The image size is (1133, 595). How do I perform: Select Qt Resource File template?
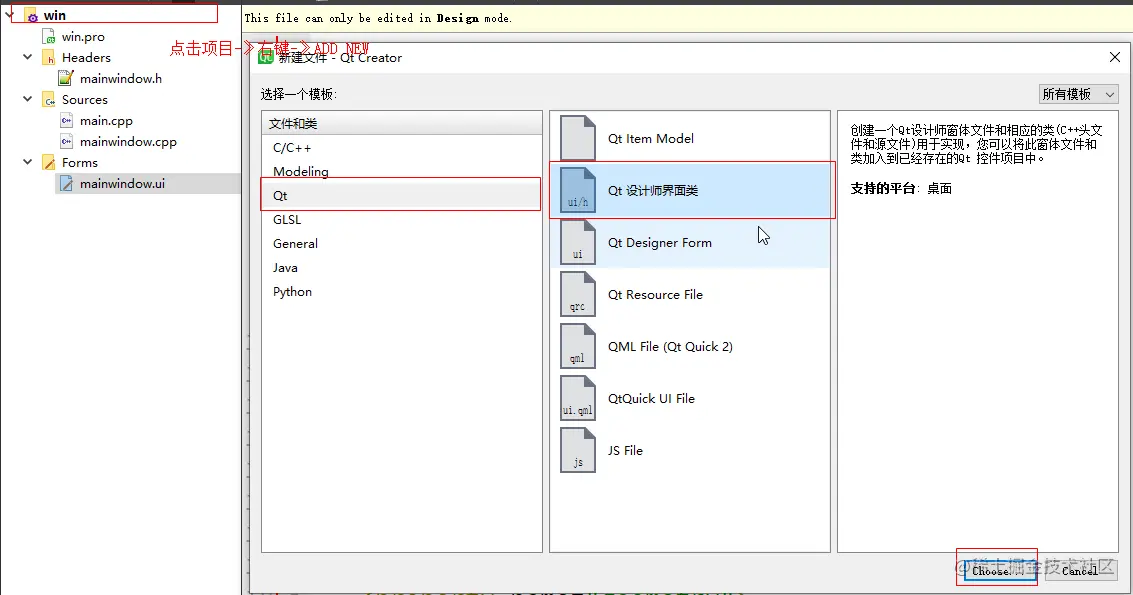point(690,294)
